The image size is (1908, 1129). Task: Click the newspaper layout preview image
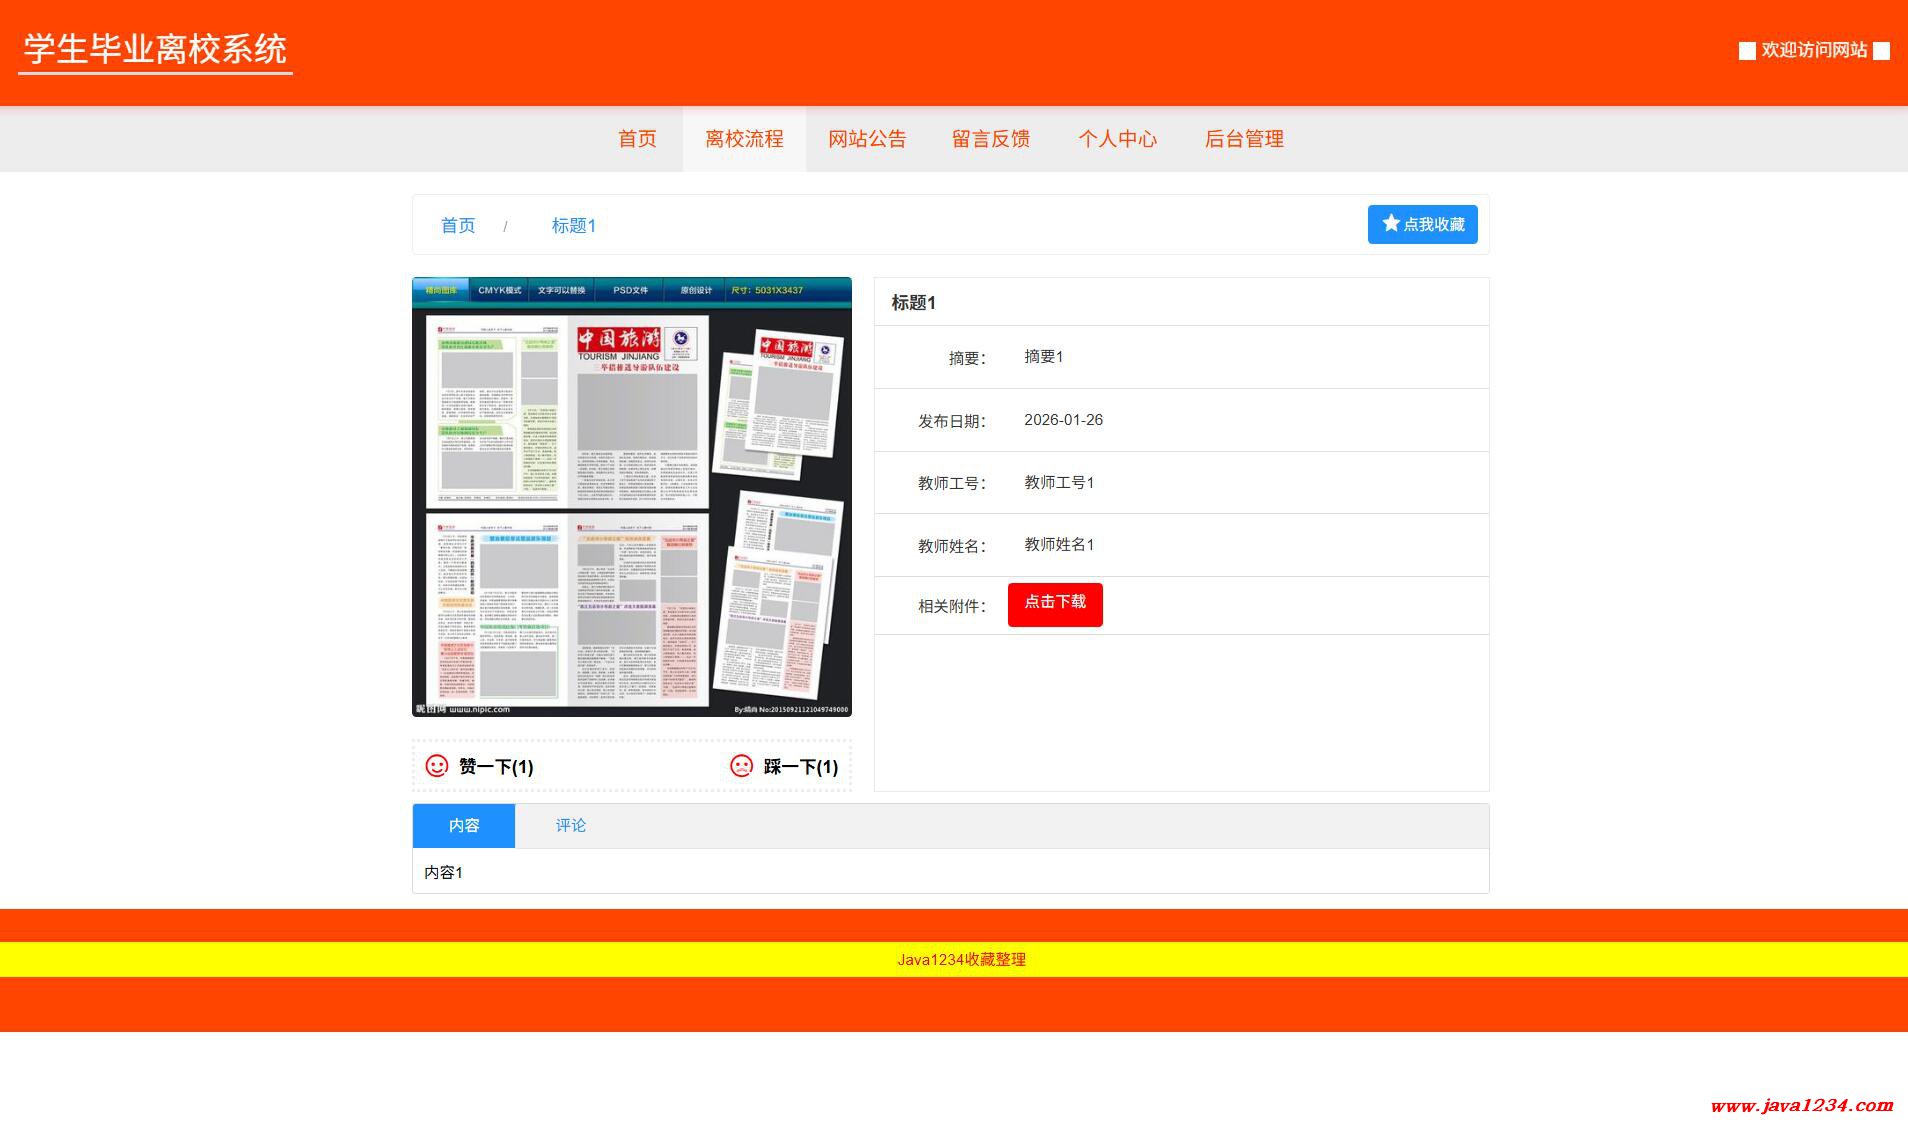(632, 497)
